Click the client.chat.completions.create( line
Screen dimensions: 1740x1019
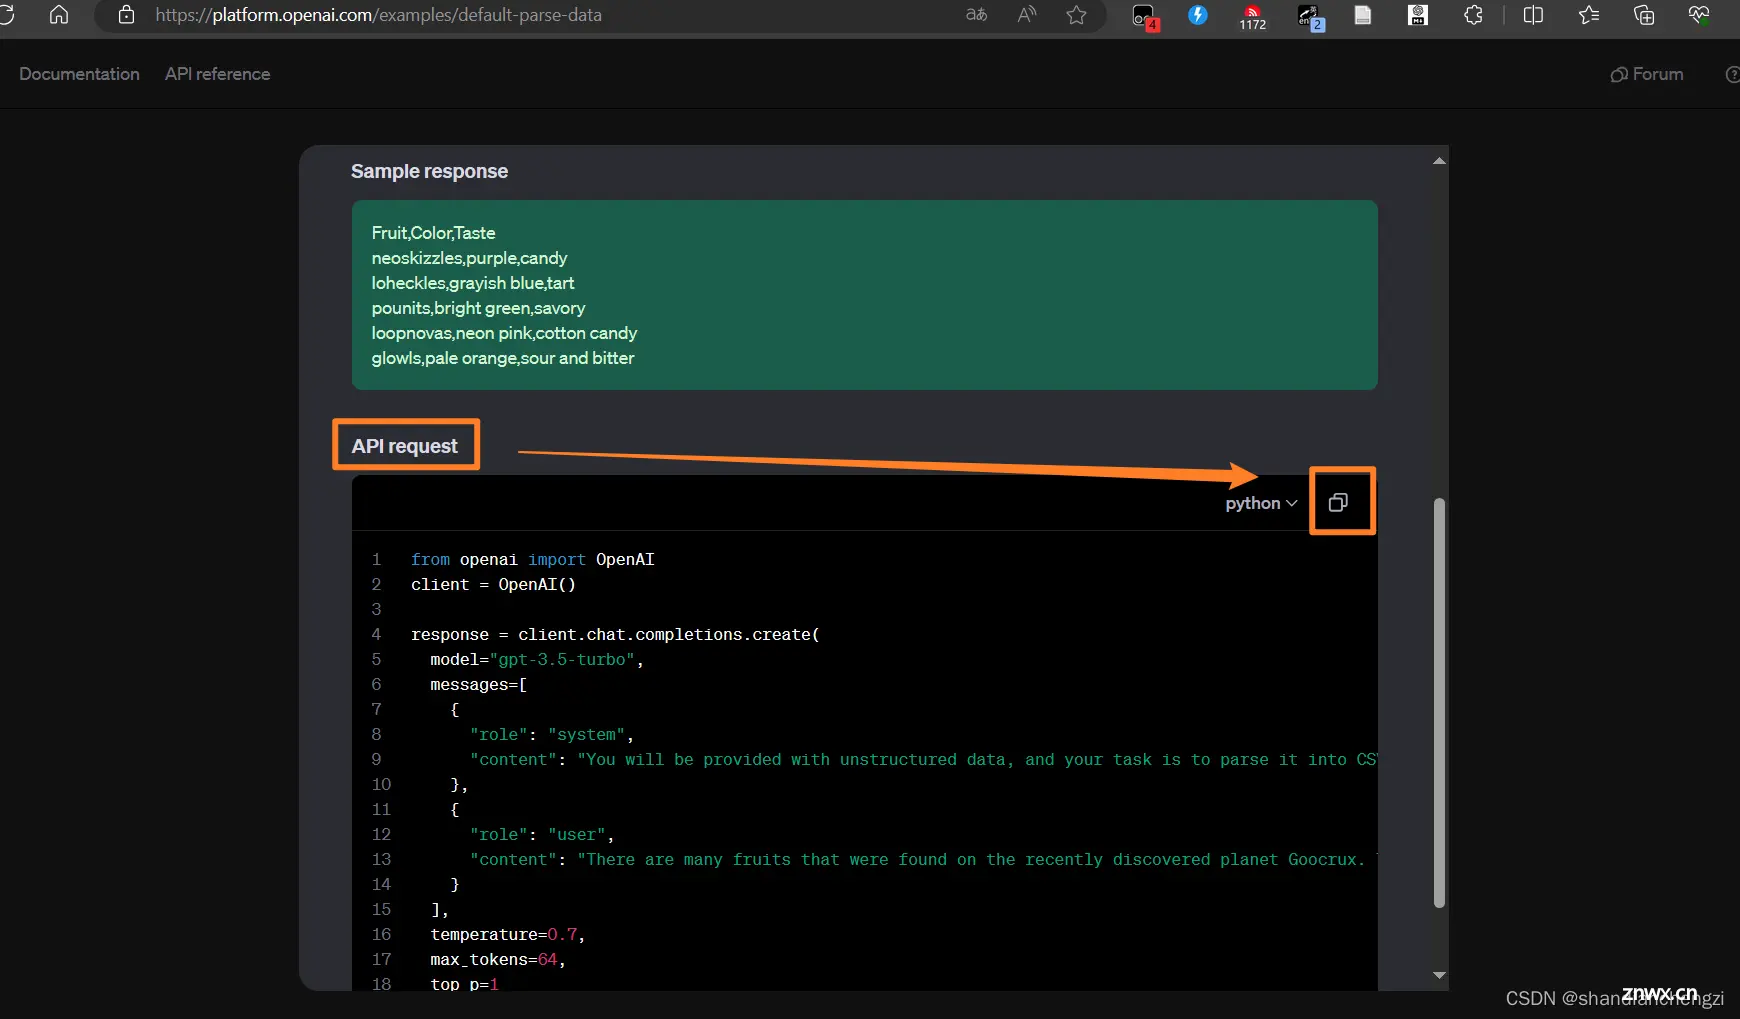pos(615,635)
